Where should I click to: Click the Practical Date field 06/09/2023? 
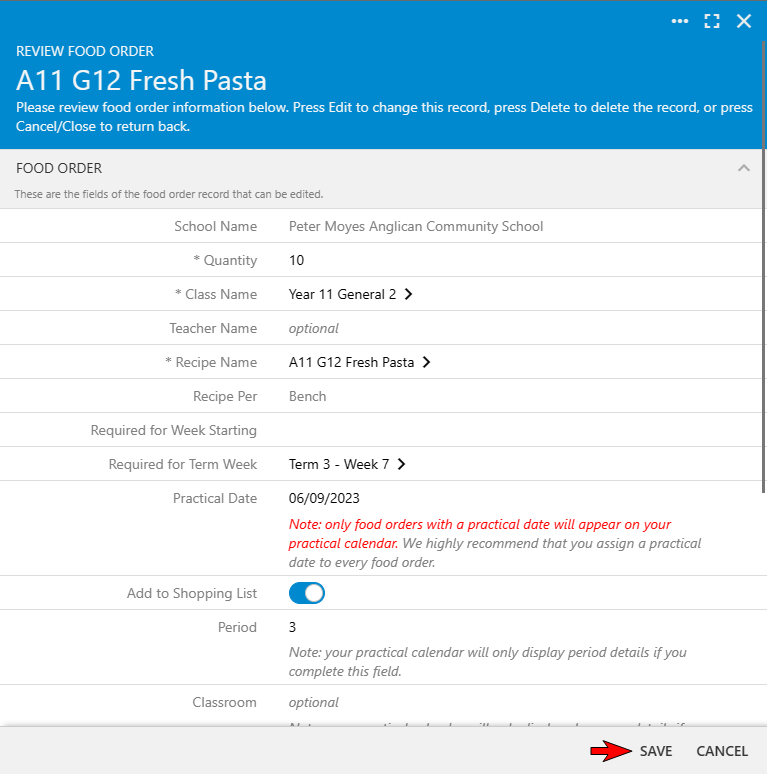click(x=324, y=498)
